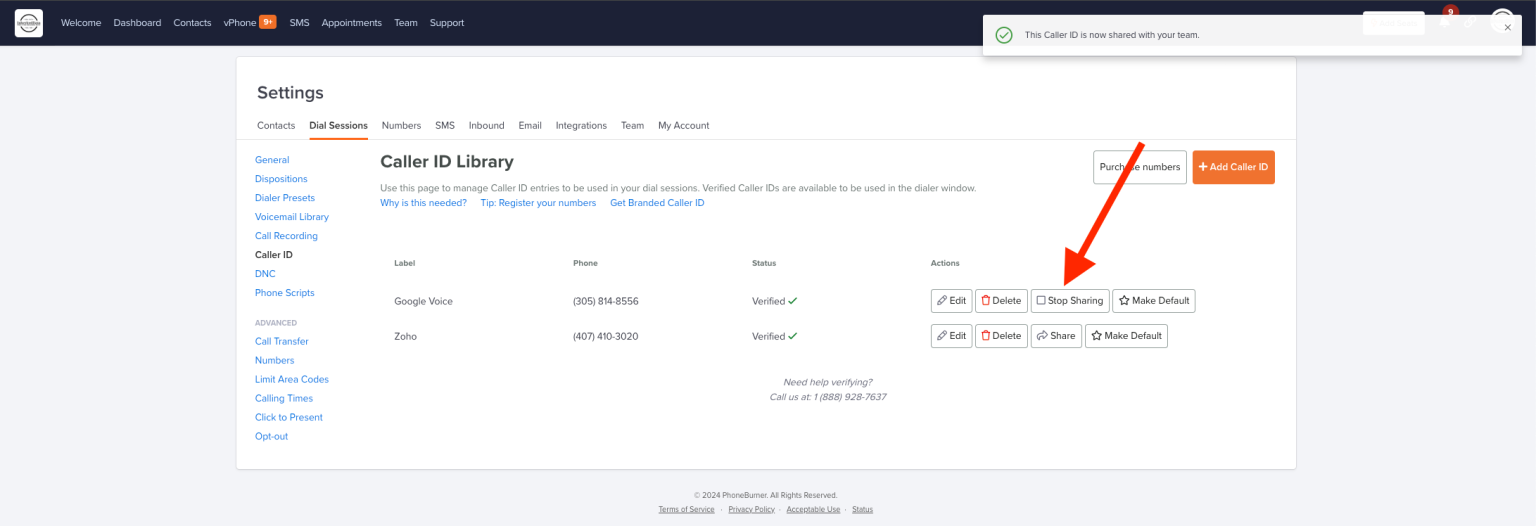Switch to the Numbers settings tab
Image resolution: width=1536 pixels, height=526 pixels.
(x=401, y=126)
